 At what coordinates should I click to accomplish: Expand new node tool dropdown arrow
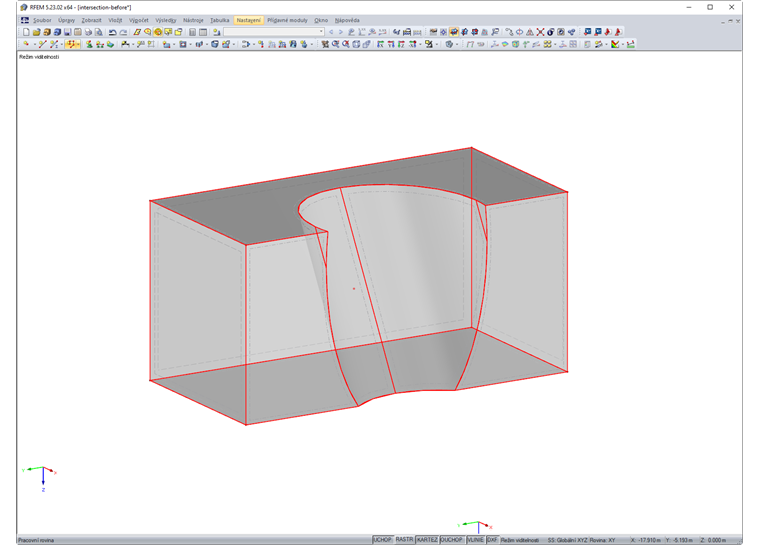[x=34, y=44]
